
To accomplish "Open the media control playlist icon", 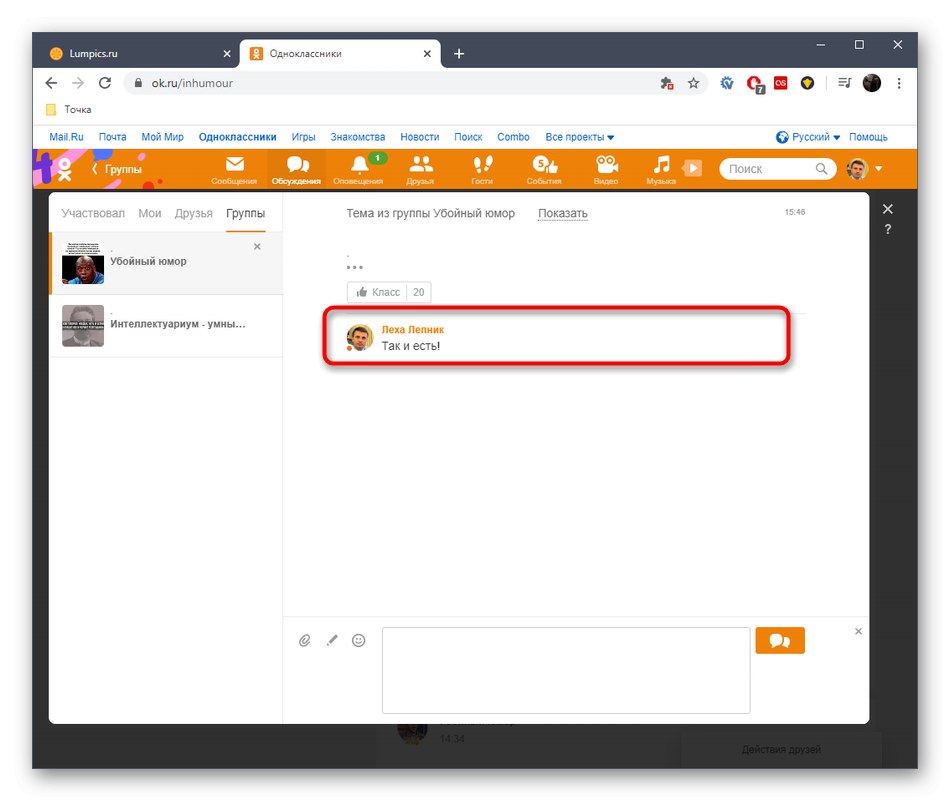I will click(x=845, y=83).
